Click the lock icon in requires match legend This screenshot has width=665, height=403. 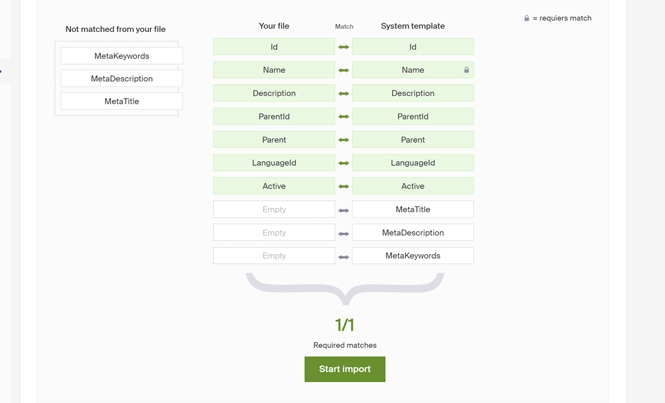pyautogui.click(x=527, y=18)
